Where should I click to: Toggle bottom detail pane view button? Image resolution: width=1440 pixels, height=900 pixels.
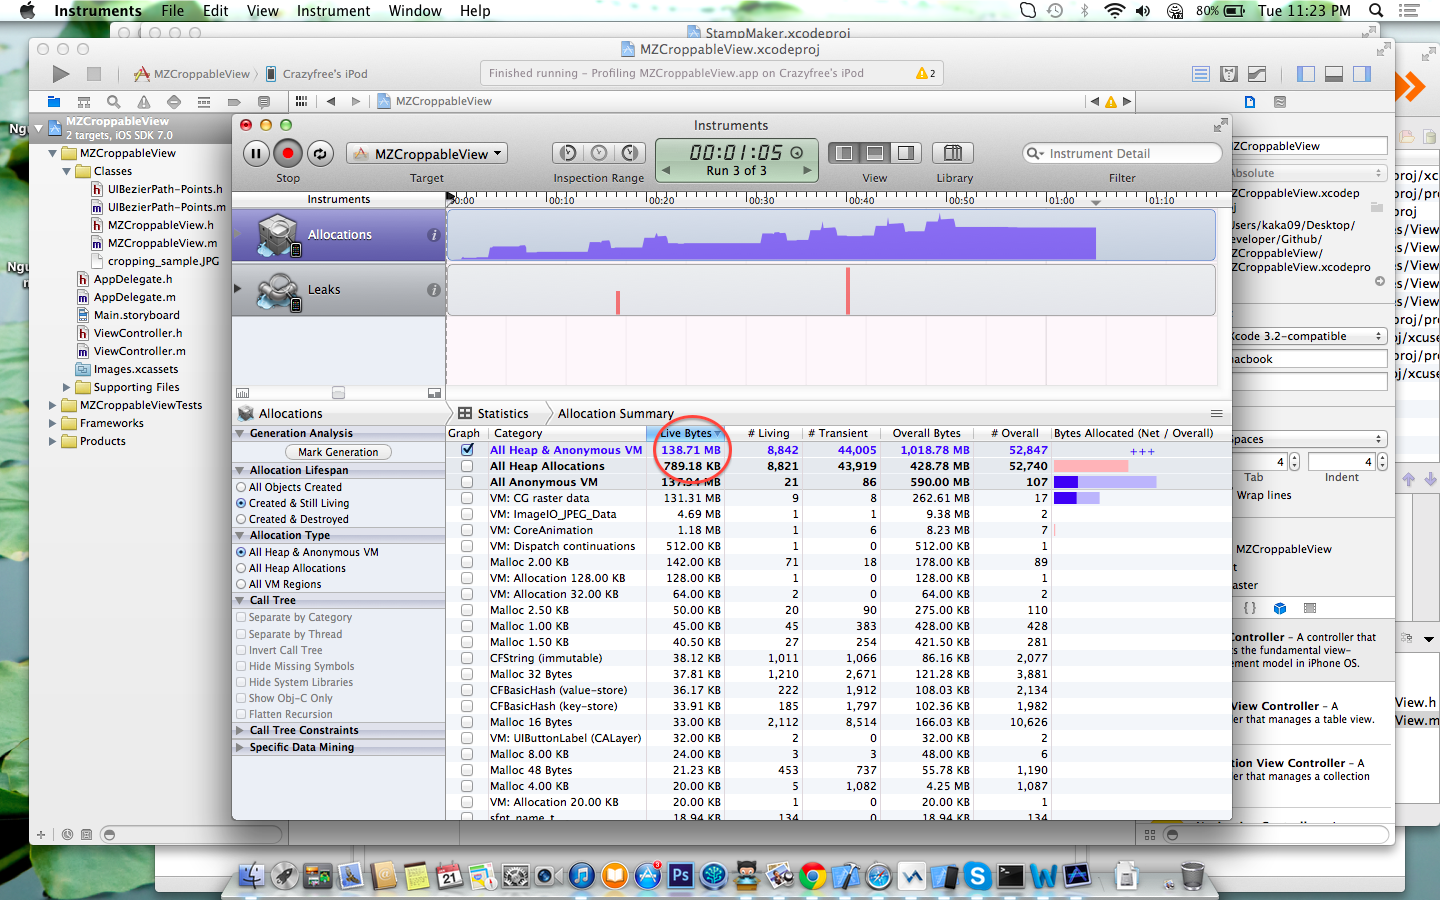point(875,153)
